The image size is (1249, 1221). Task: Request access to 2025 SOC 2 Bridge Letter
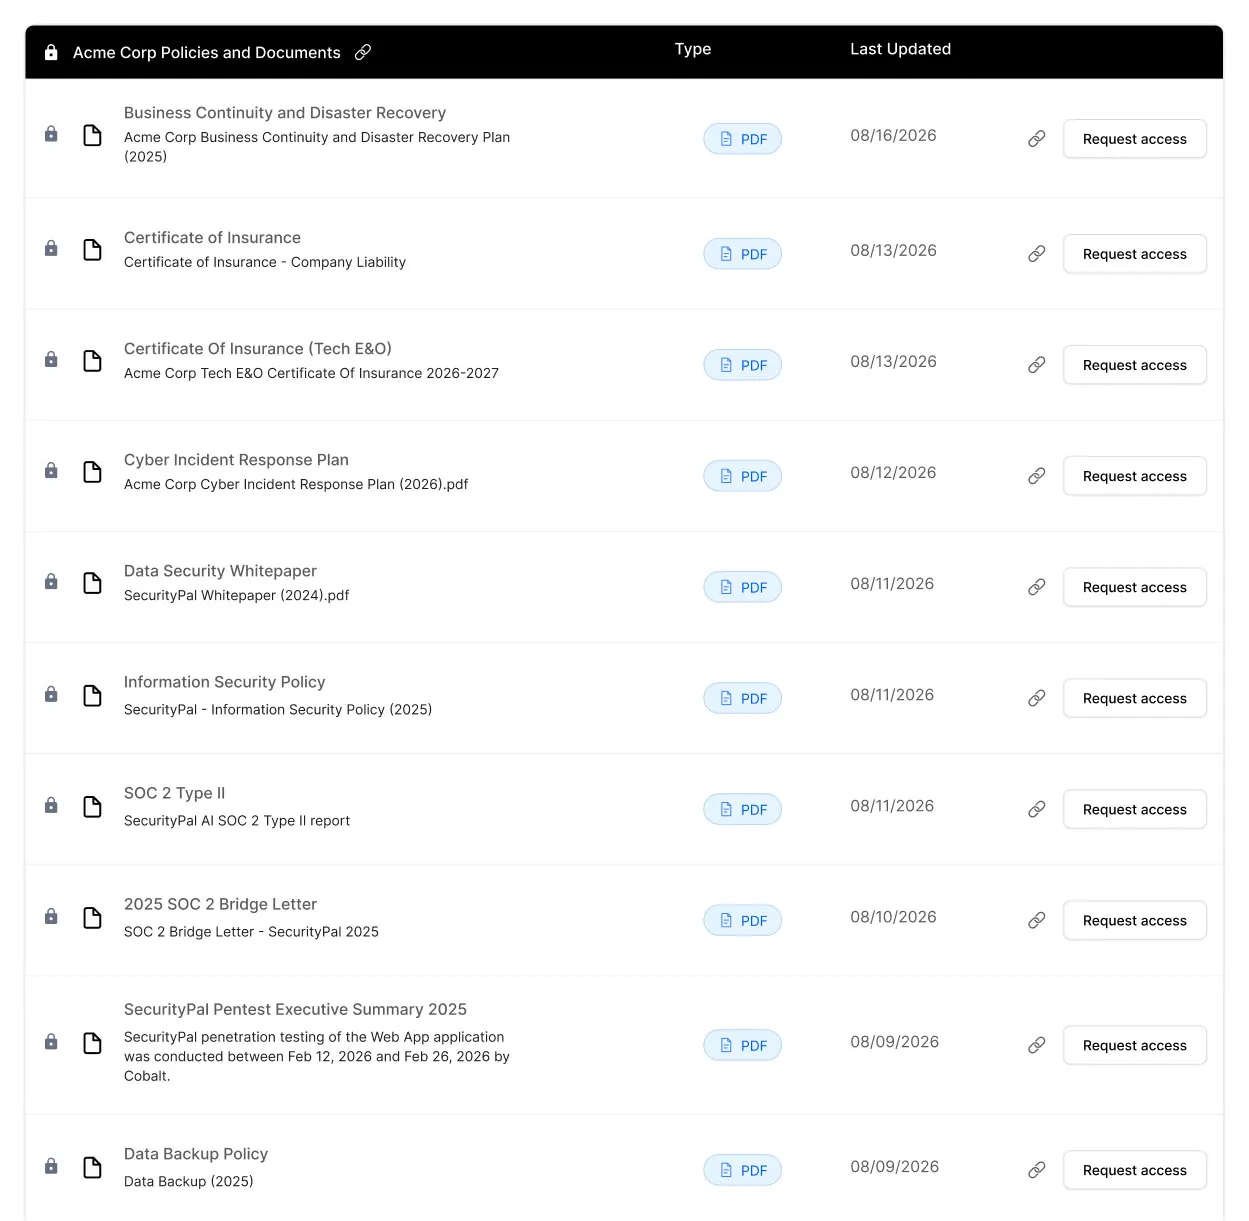coord(1135,920)
